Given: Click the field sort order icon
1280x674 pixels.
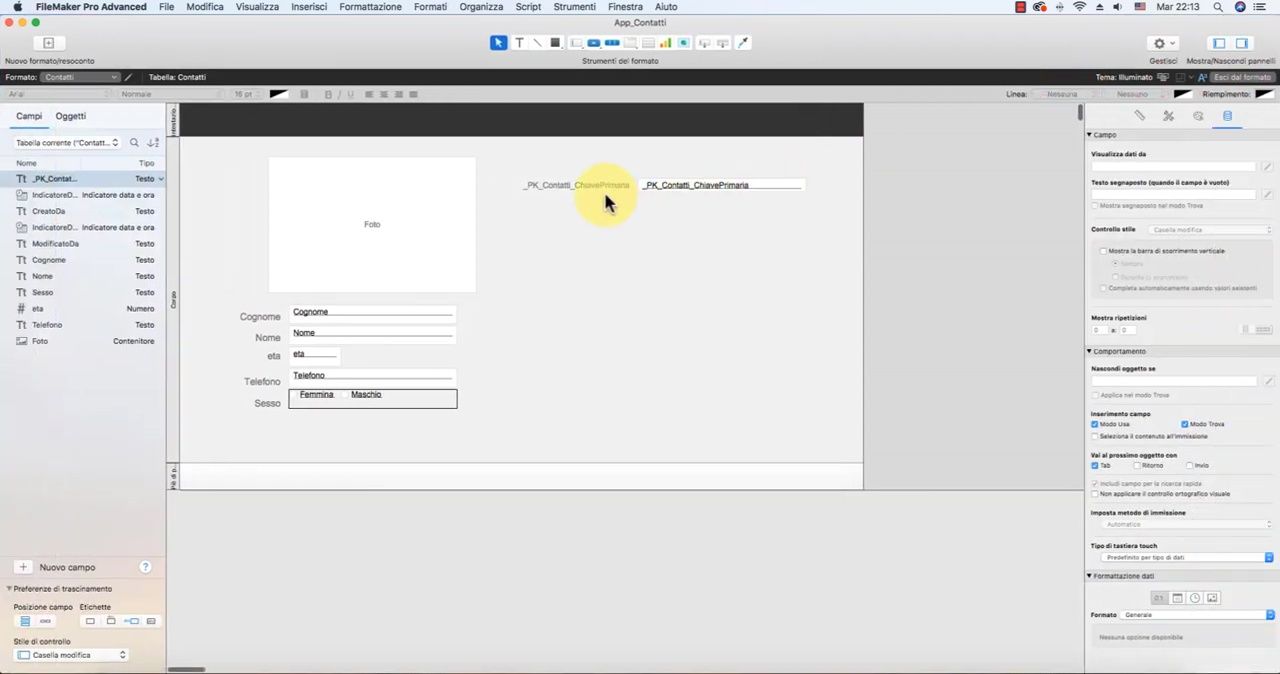Looking at the screenshot, I should click(x=153, y=143).
